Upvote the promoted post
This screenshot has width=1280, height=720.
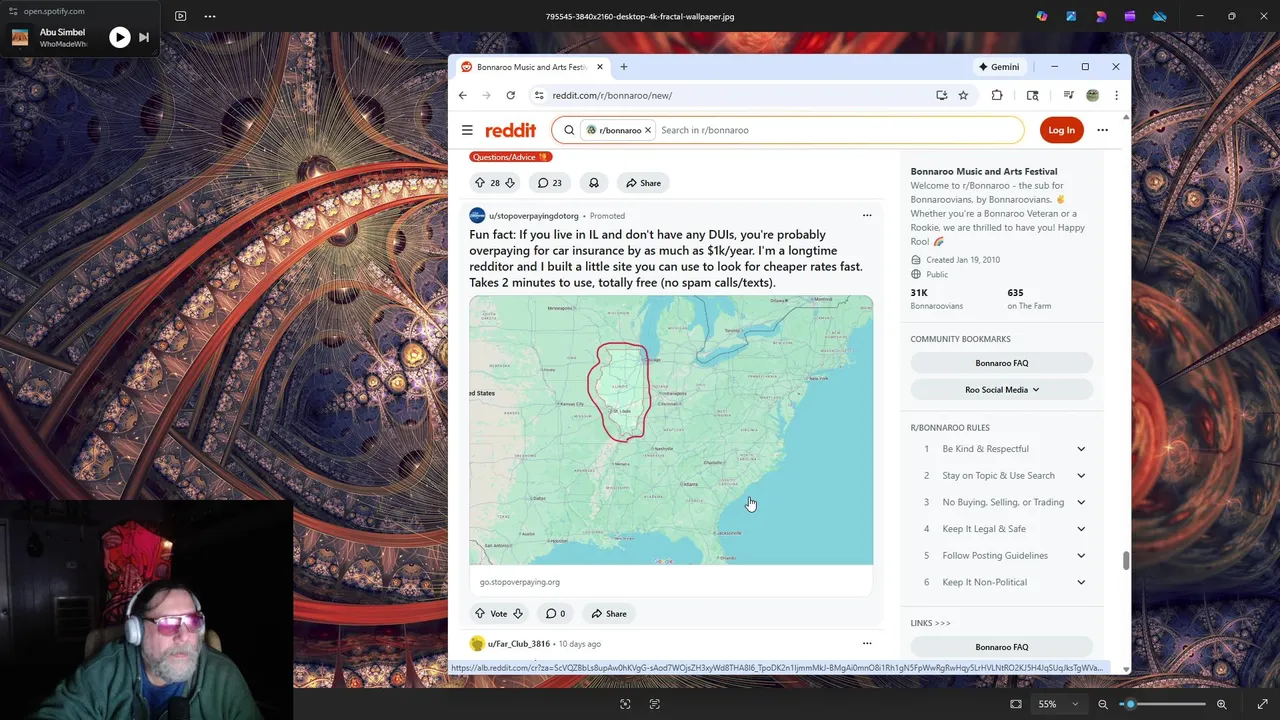[x=480, y=614]
